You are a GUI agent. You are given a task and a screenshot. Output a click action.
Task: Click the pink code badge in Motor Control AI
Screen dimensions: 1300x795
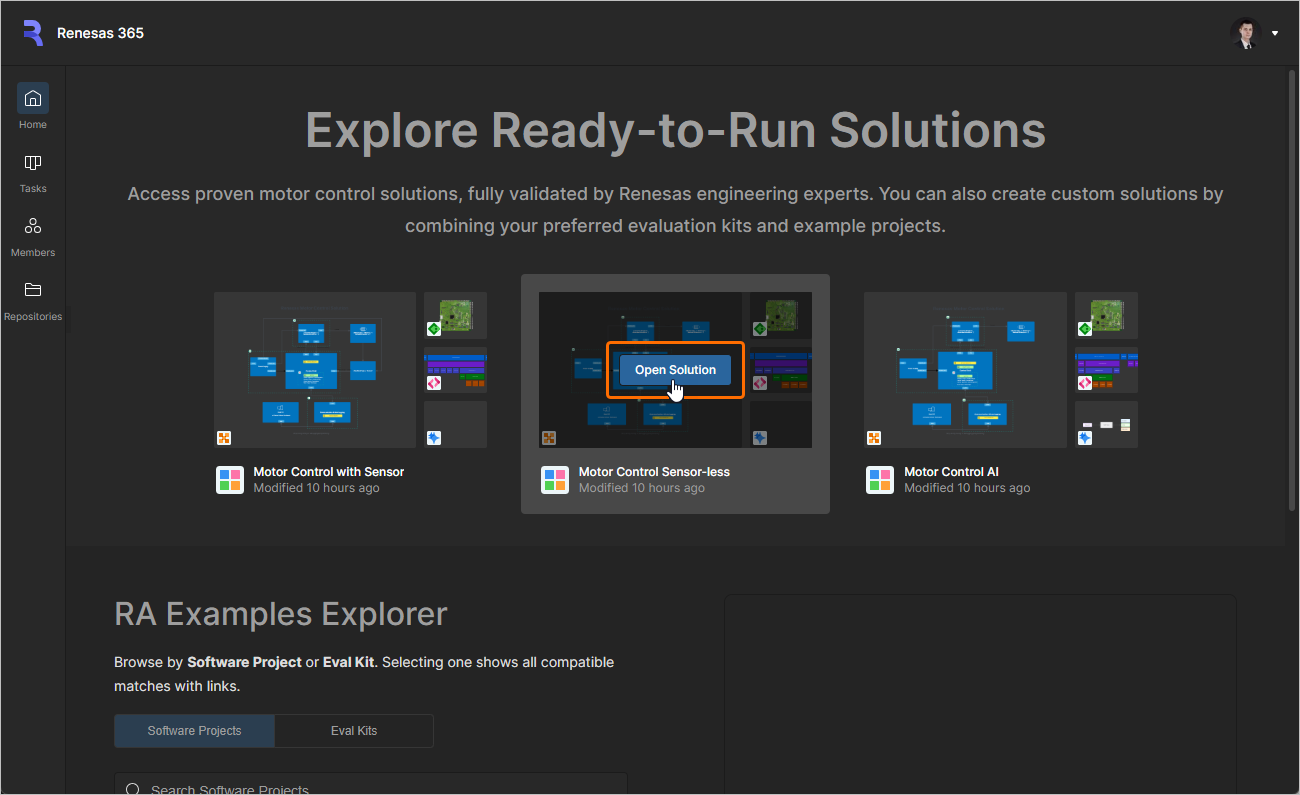tap(1085, 383)
